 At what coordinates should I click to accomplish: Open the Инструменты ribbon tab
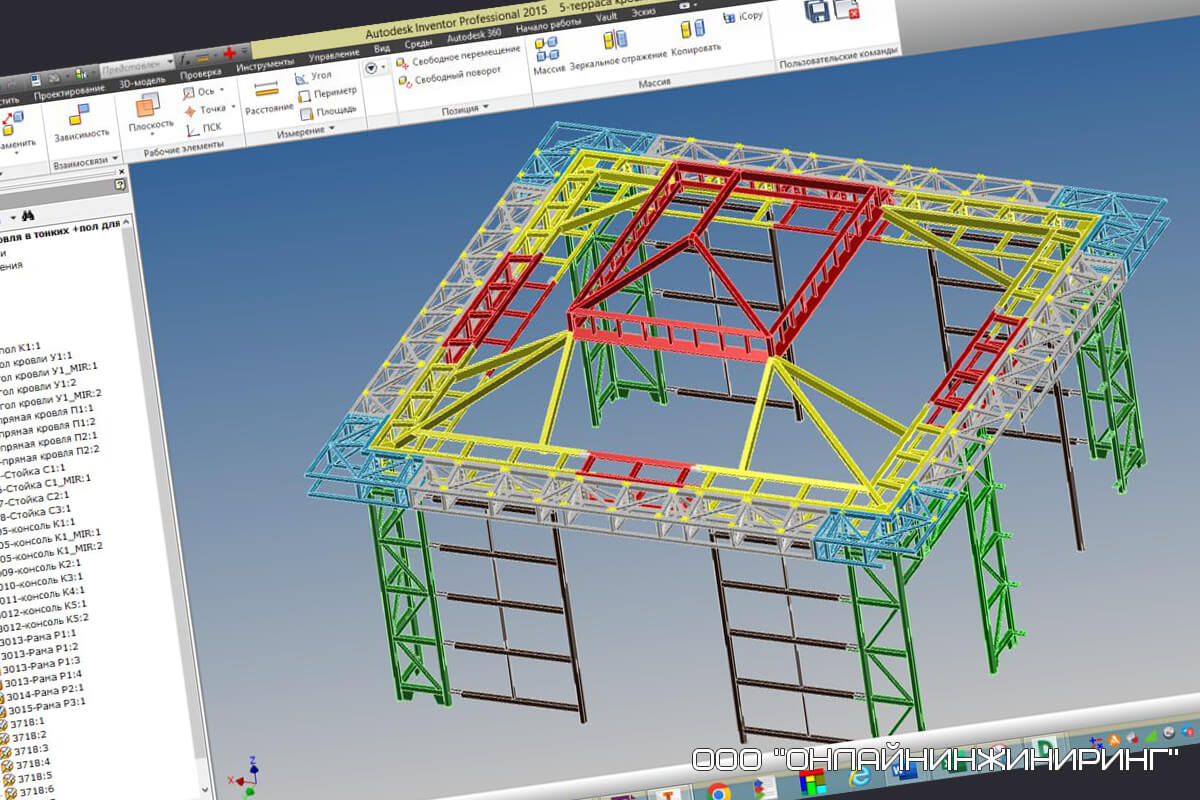pos(266,66)
